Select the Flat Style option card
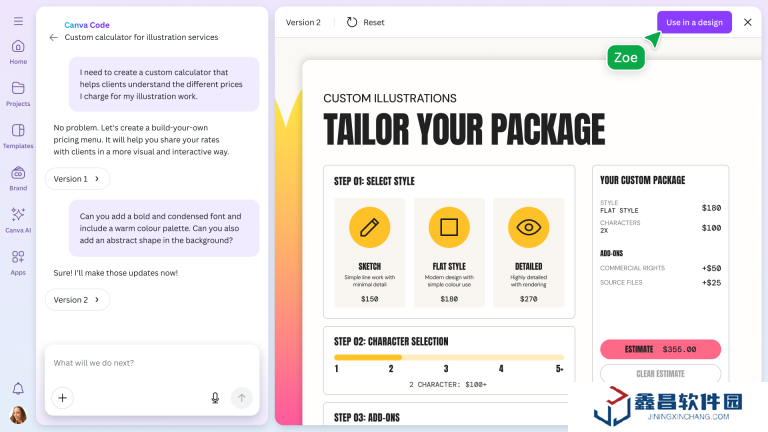Image resolution: width=768 pixels, height=432 pixels. click(449, 252)
